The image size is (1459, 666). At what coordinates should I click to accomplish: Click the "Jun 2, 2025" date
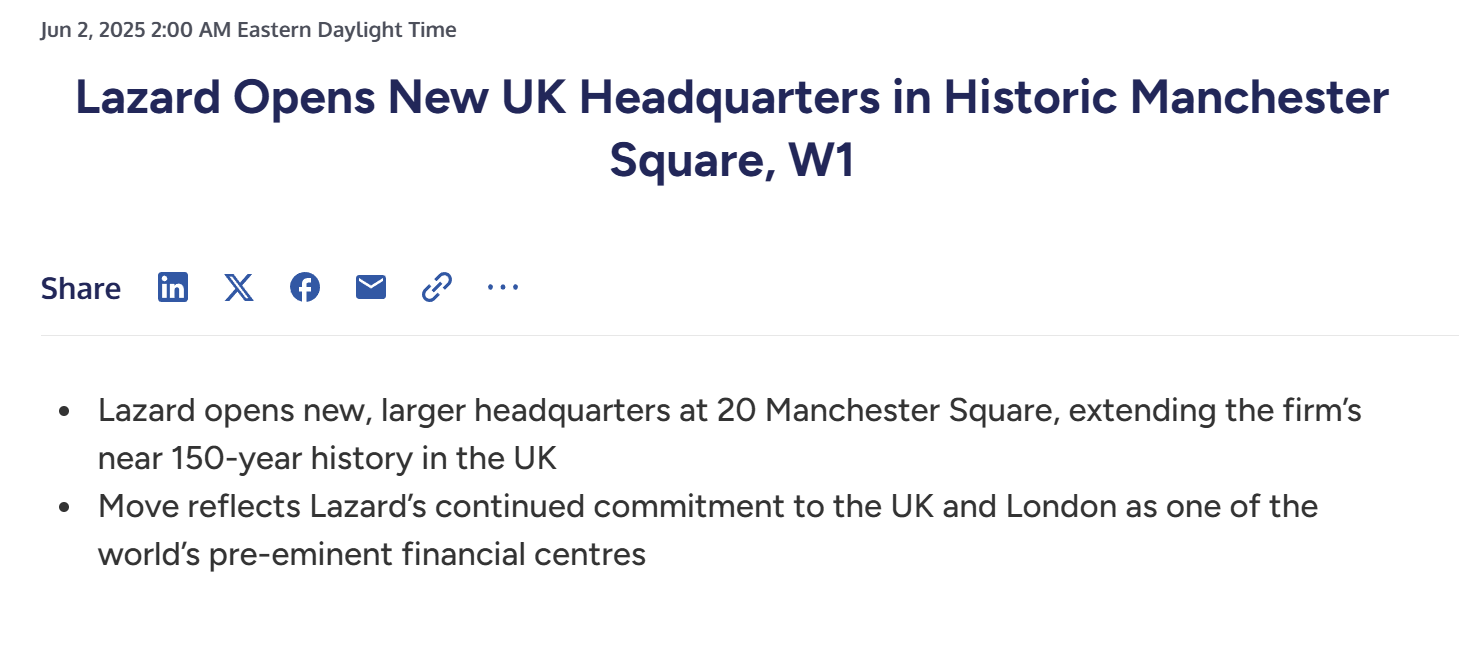pos(92,30)
